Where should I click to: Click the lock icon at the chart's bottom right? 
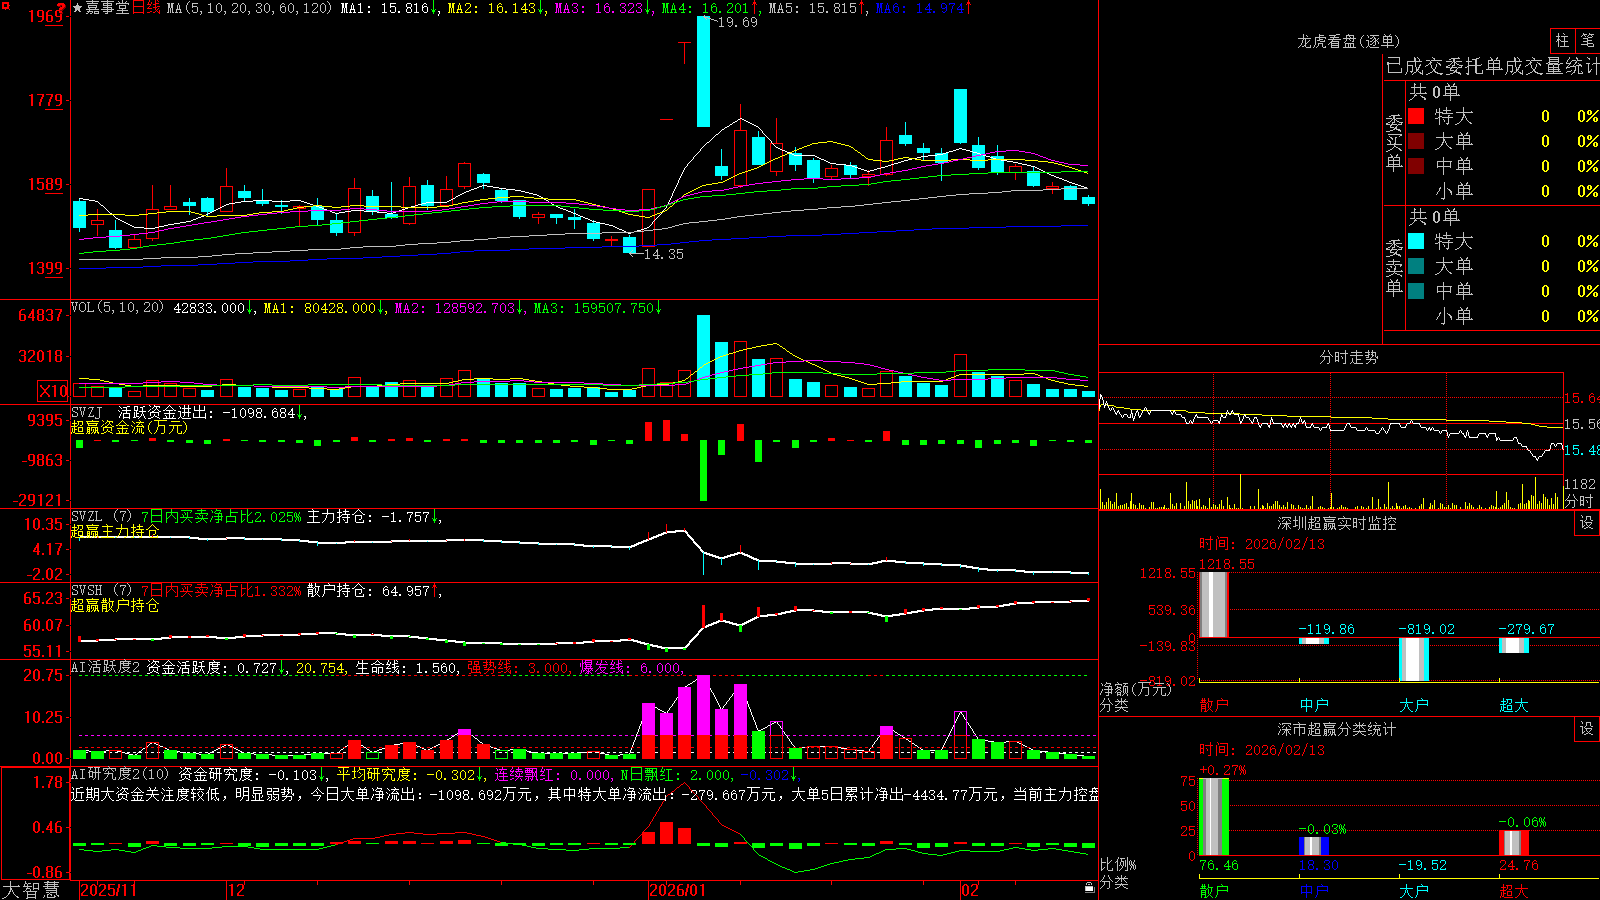coord(1089,888)
